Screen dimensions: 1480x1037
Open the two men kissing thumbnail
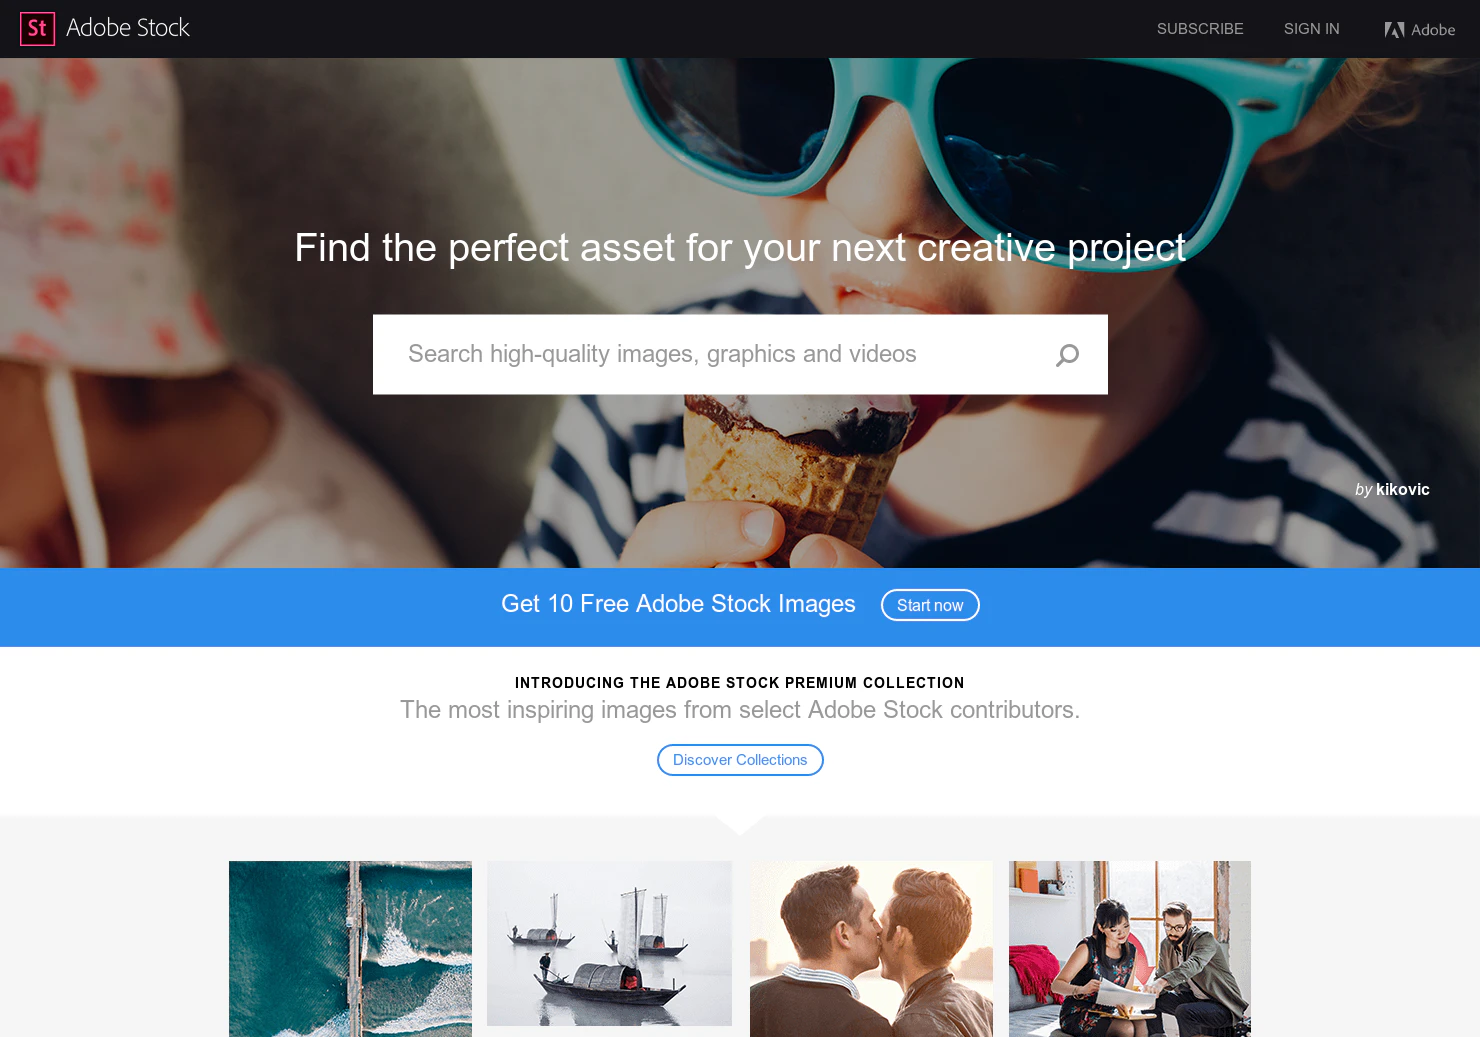pos(871,949)
